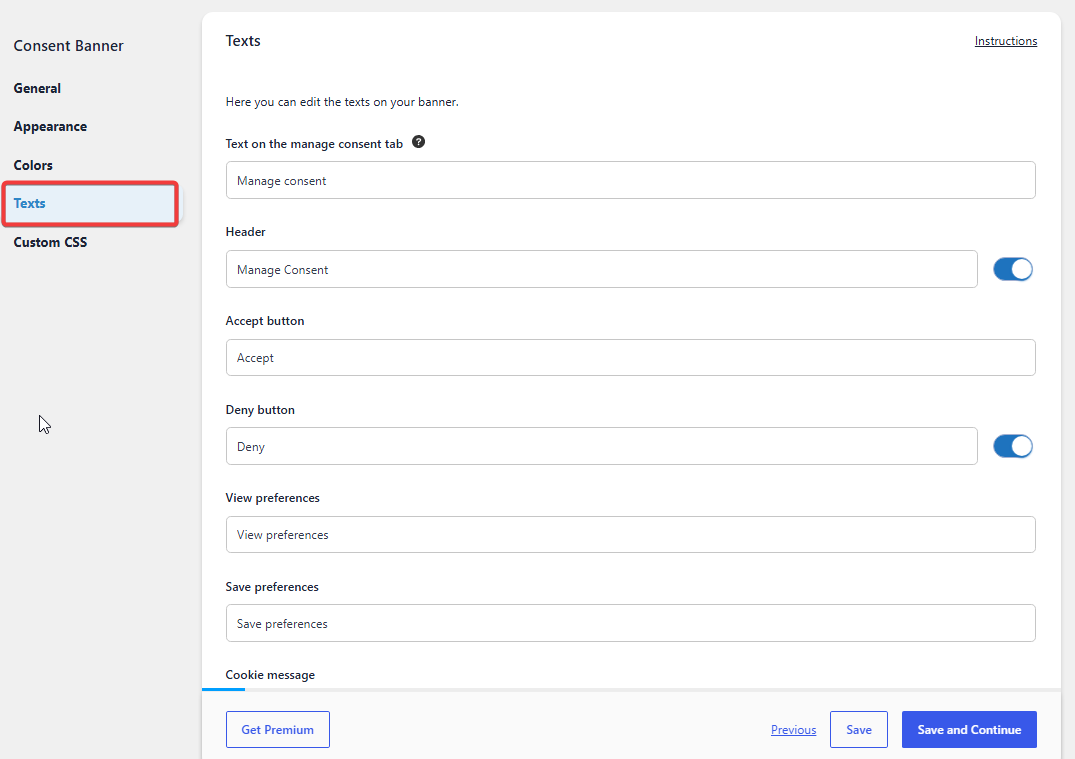Click the 'Here you can edit the texts' description
This screenshot has height=759, width=1075.
click(x=342, y=102)
